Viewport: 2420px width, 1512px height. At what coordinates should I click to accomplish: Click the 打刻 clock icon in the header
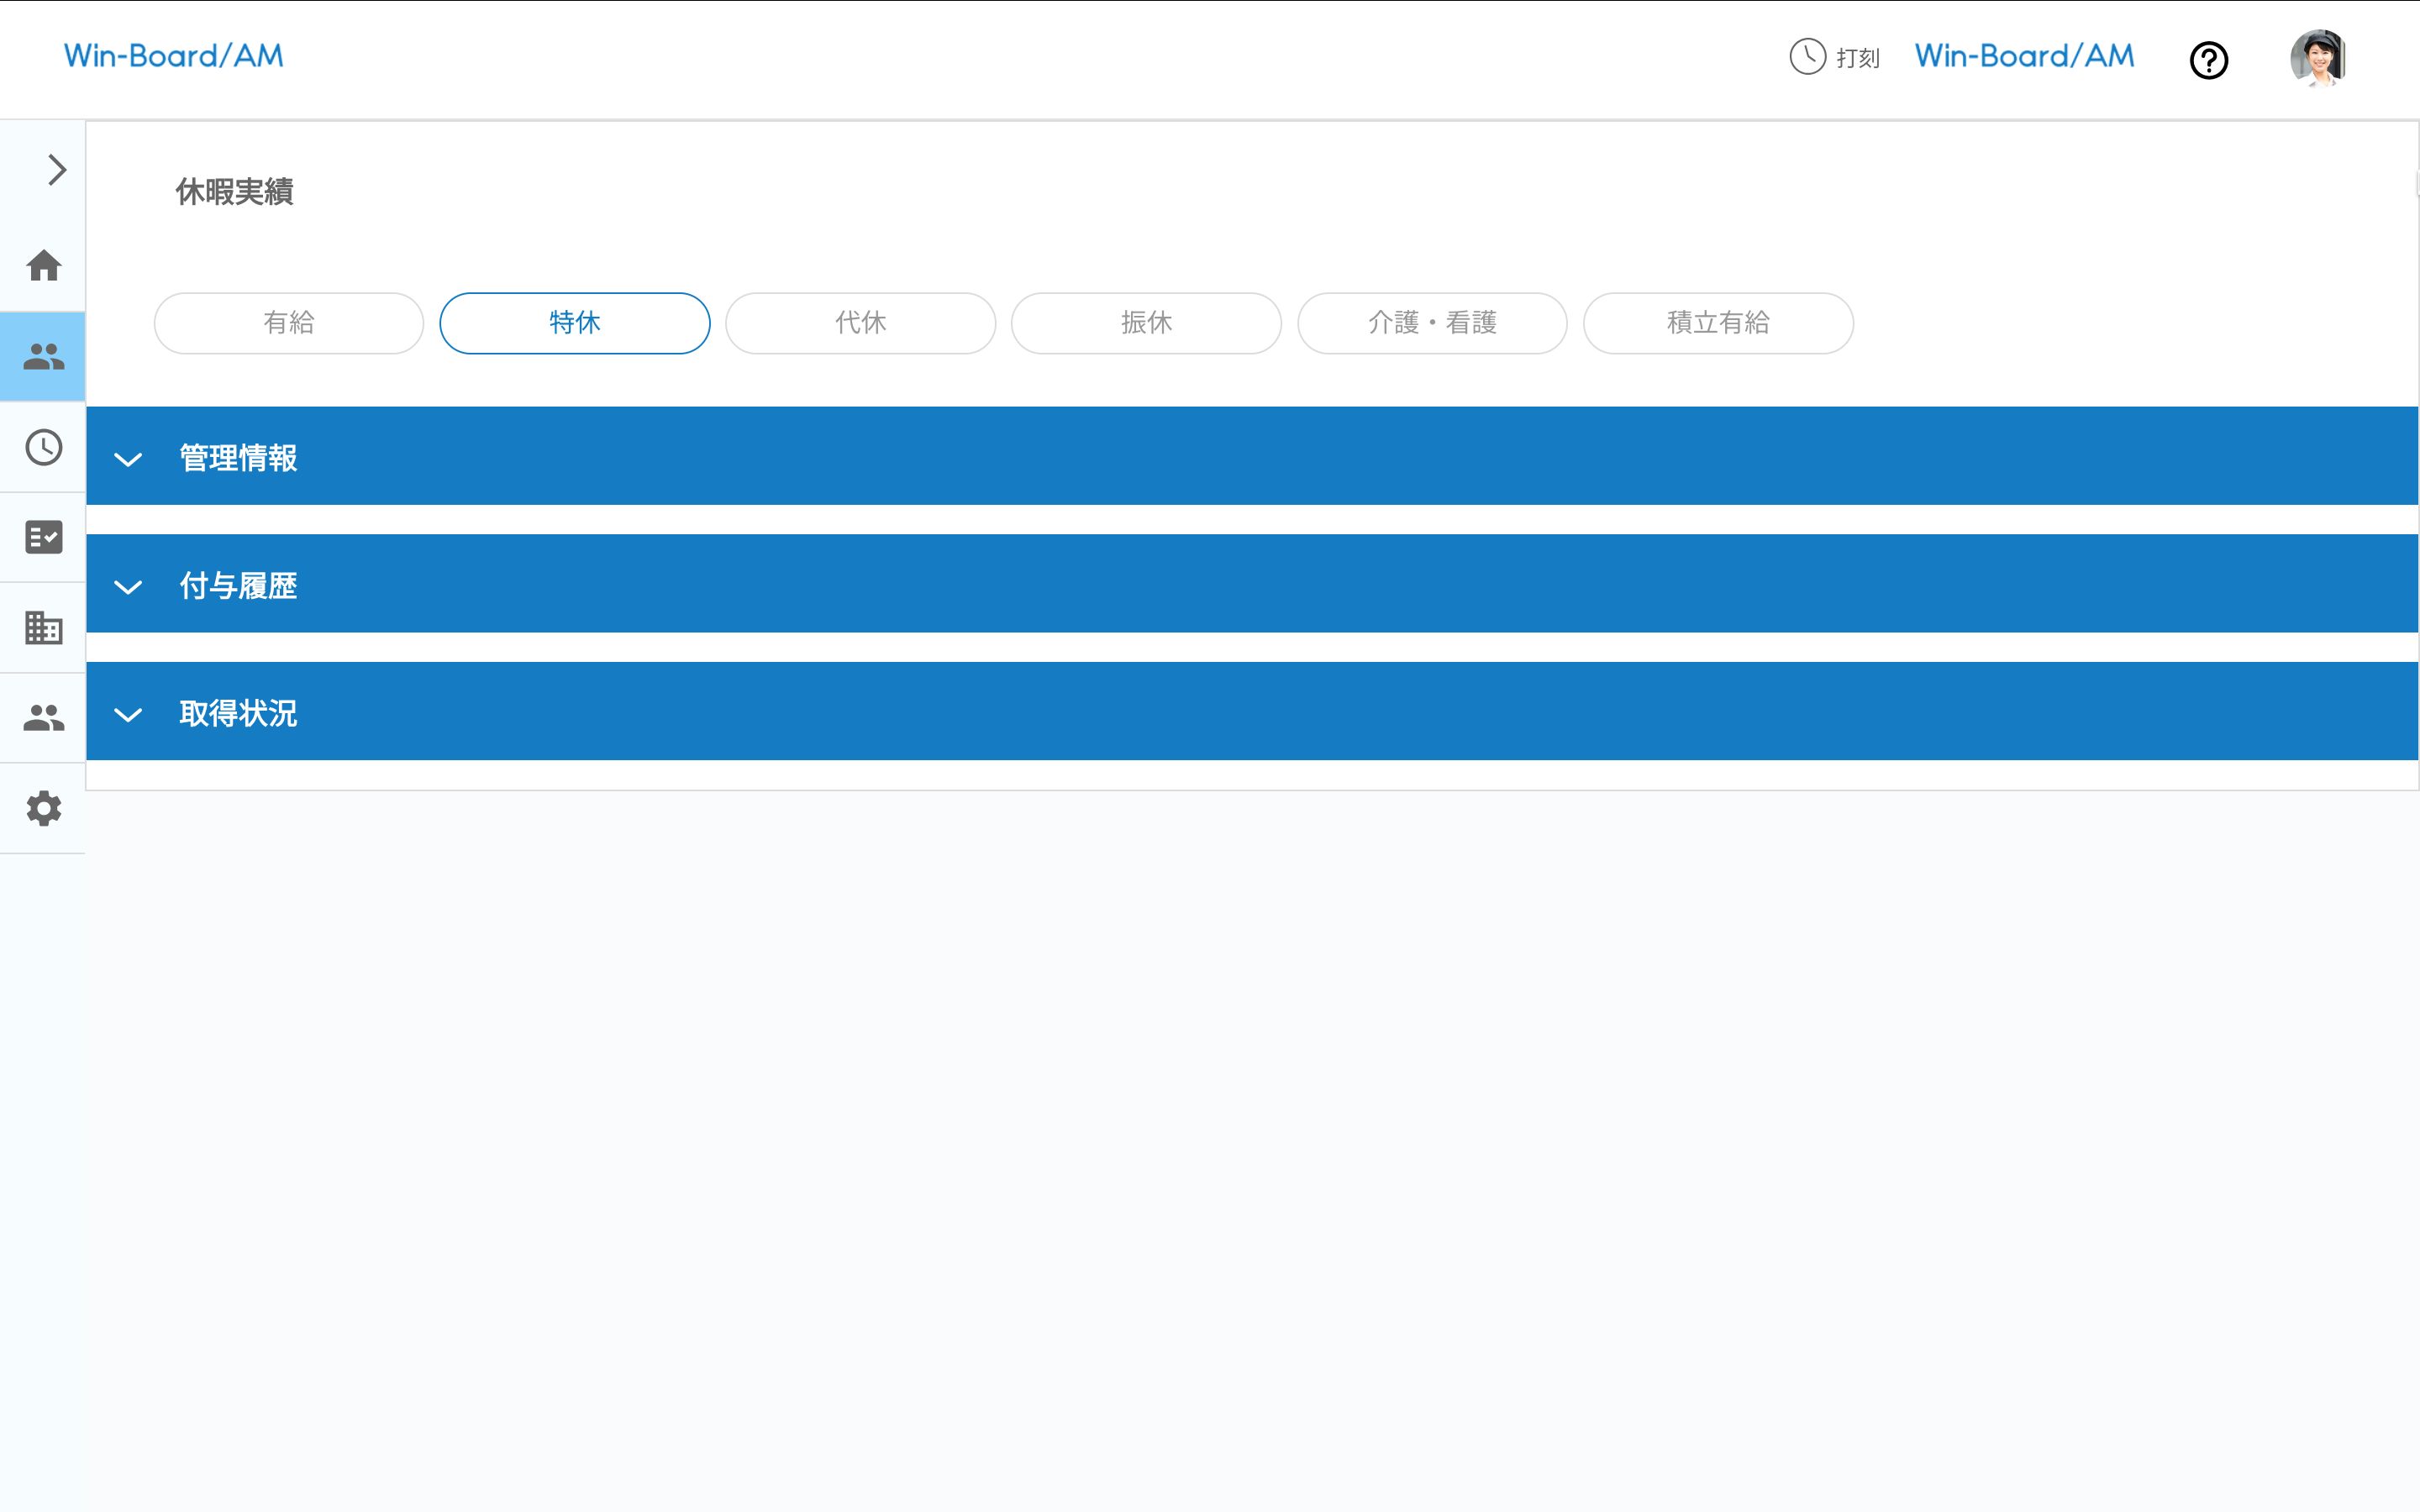tap(1807, 57)
